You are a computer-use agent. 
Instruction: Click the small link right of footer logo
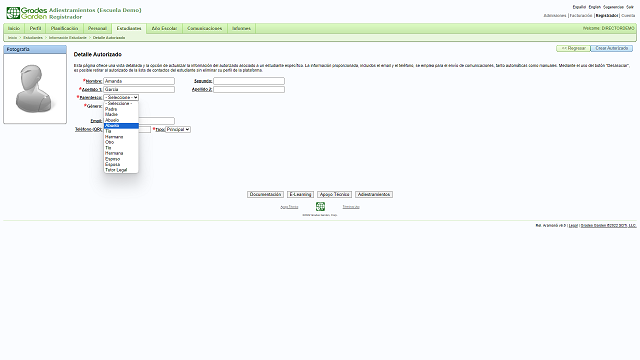351,207
